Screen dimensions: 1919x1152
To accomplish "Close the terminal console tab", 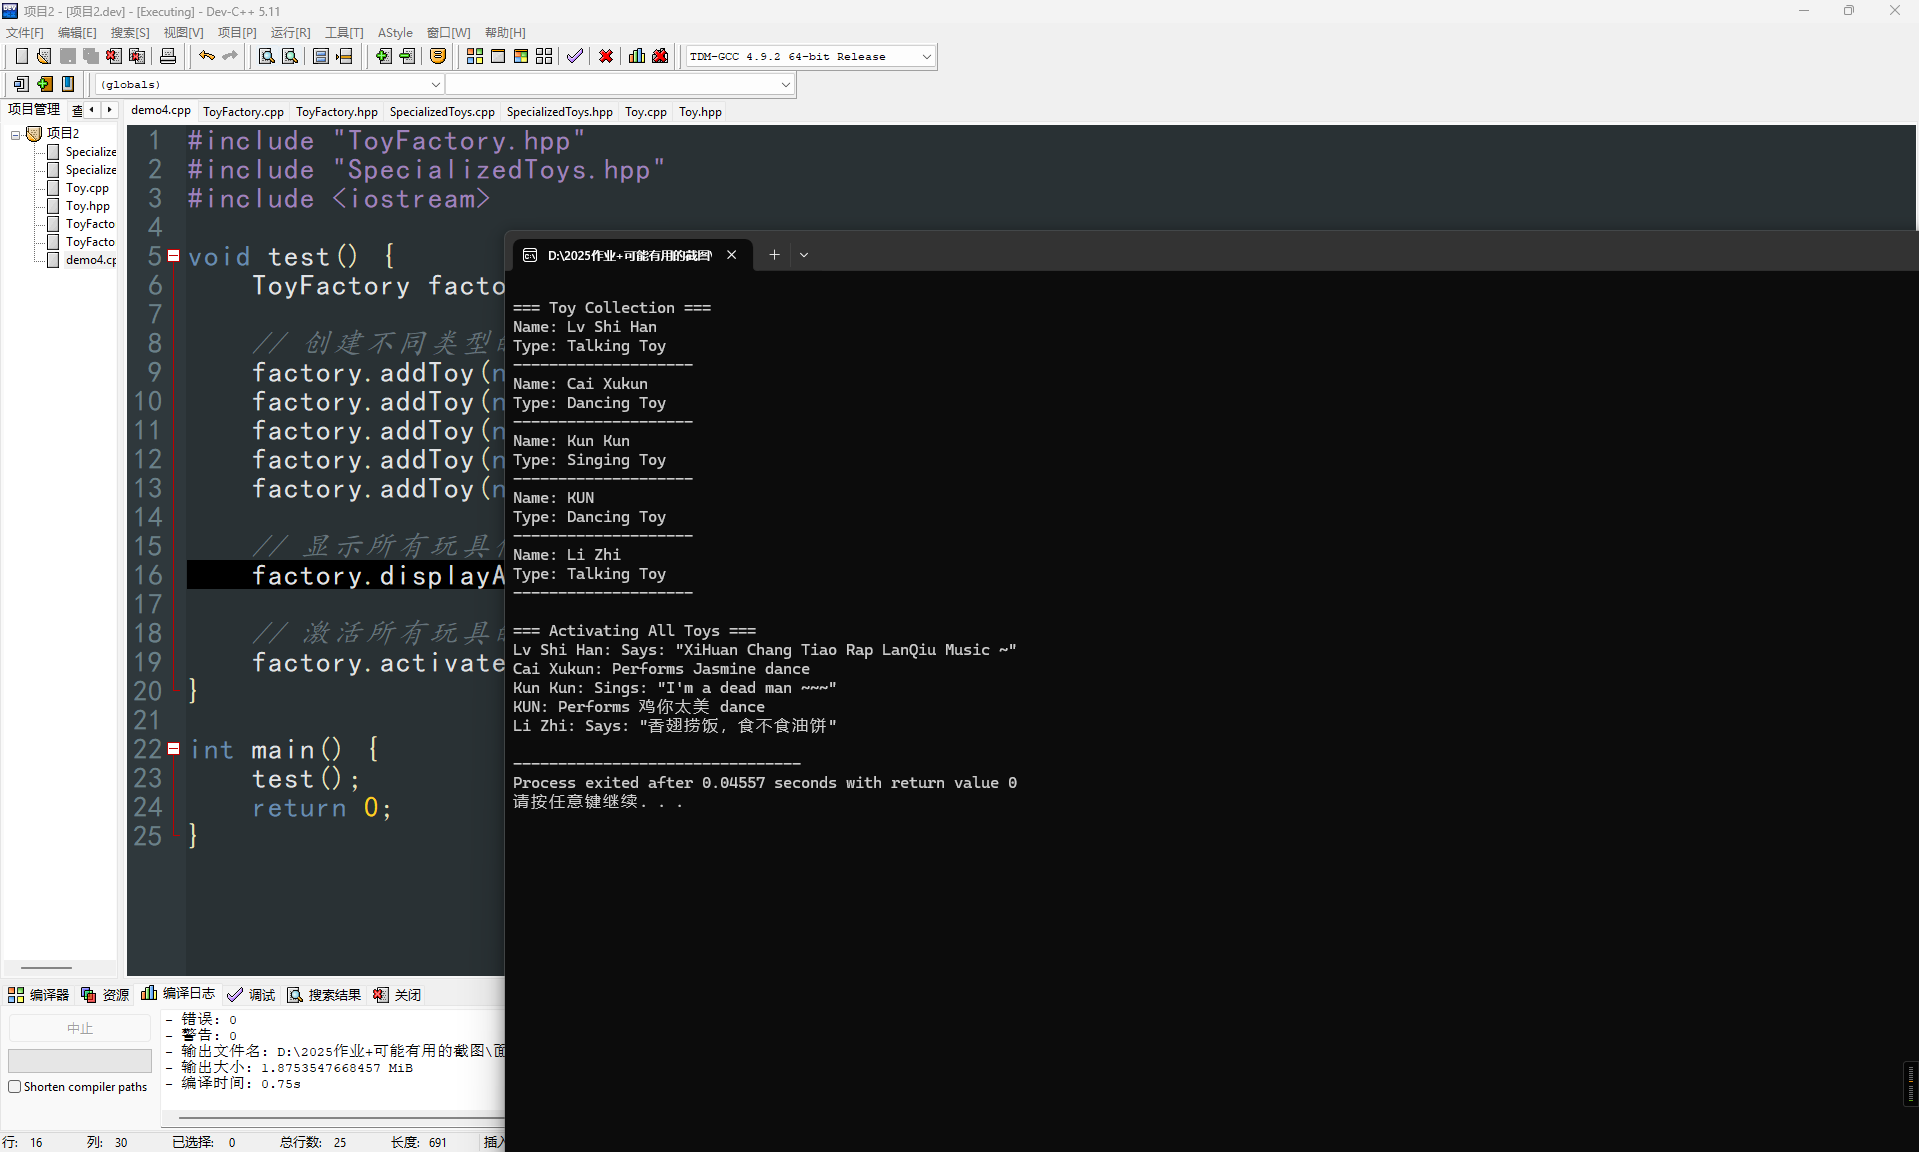I will point(732,255).
